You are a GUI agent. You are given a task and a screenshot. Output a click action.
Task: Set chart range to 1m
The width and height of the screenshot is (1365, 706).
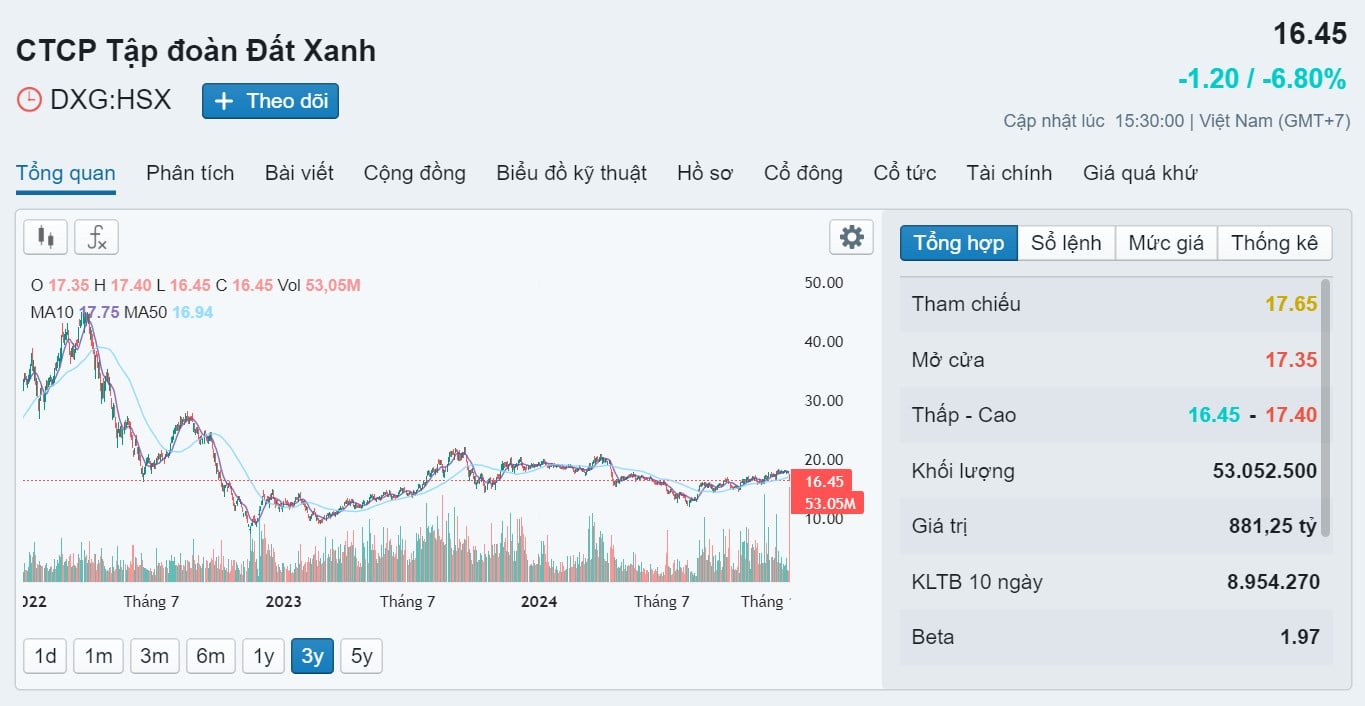click(98, 656)
